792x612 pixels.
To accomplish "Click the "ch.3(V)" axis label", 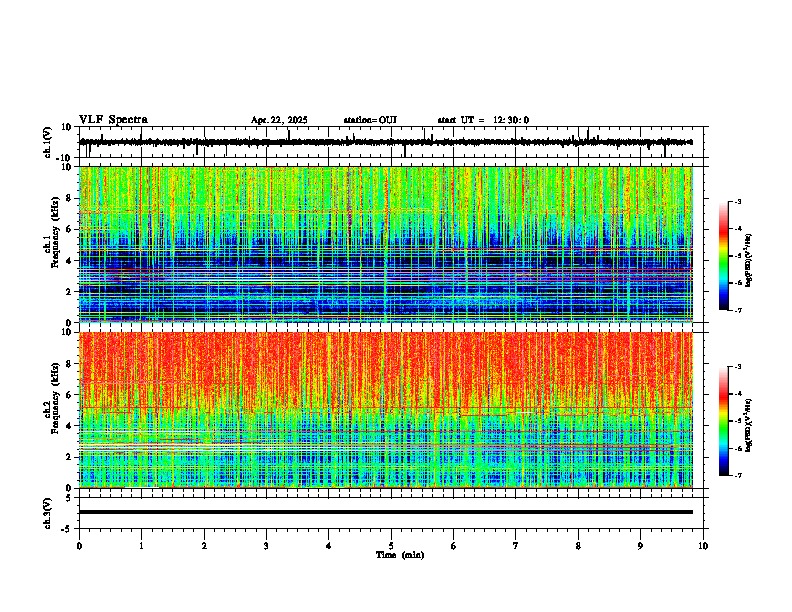I will pos(48,513).
